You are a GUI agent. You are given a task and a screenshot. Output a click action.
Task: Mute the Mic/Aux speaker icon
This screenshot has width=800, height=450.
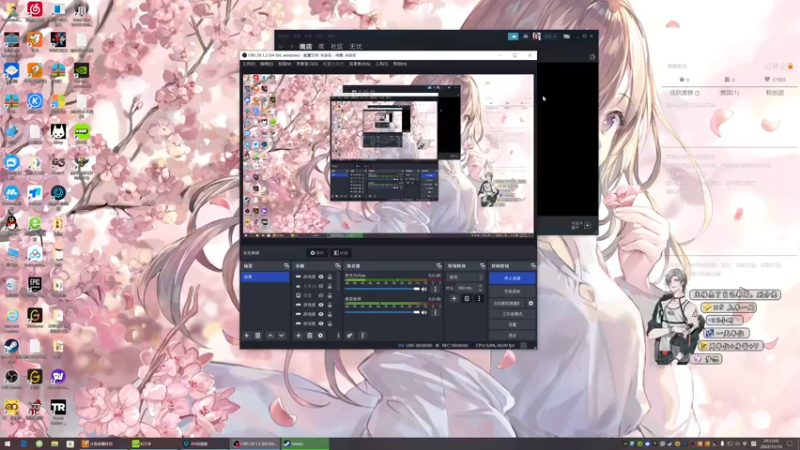424,289
